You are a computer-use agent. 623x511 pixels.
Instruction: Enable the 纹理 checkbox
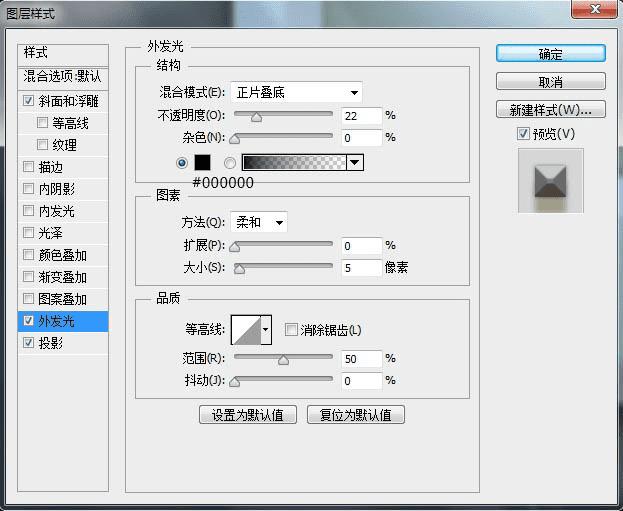coord(42,144)
